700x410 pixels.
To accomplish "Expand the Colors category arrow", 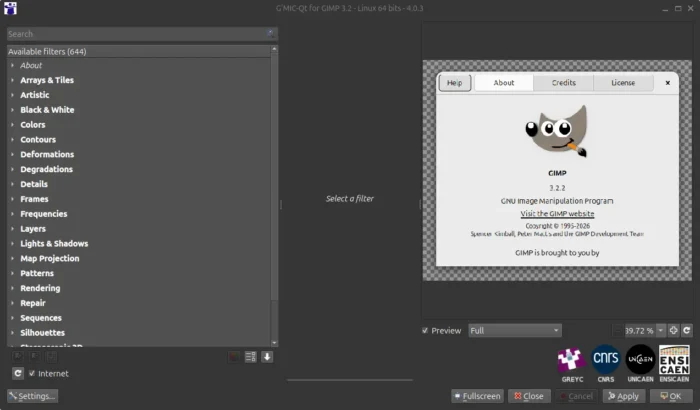I will 12,125.
